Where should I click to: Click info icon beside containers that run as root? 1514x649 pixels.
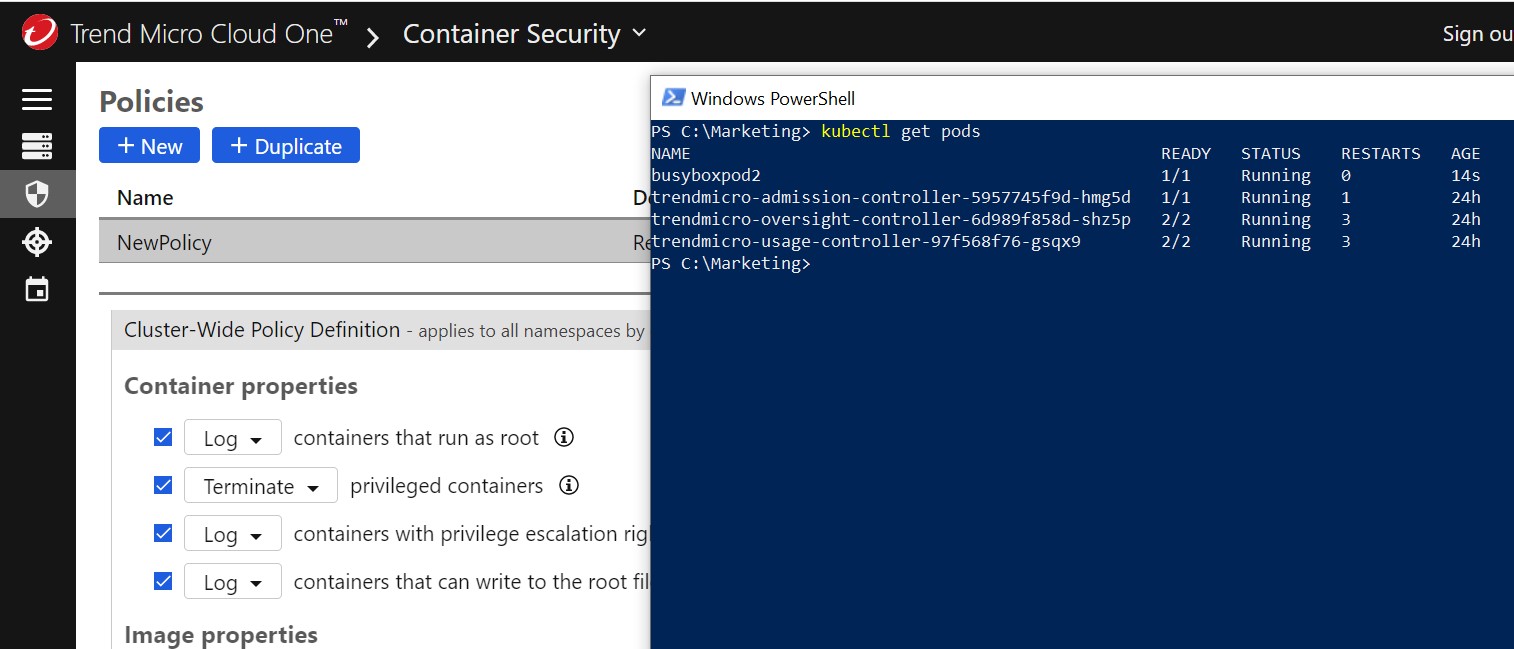[564, 437]
